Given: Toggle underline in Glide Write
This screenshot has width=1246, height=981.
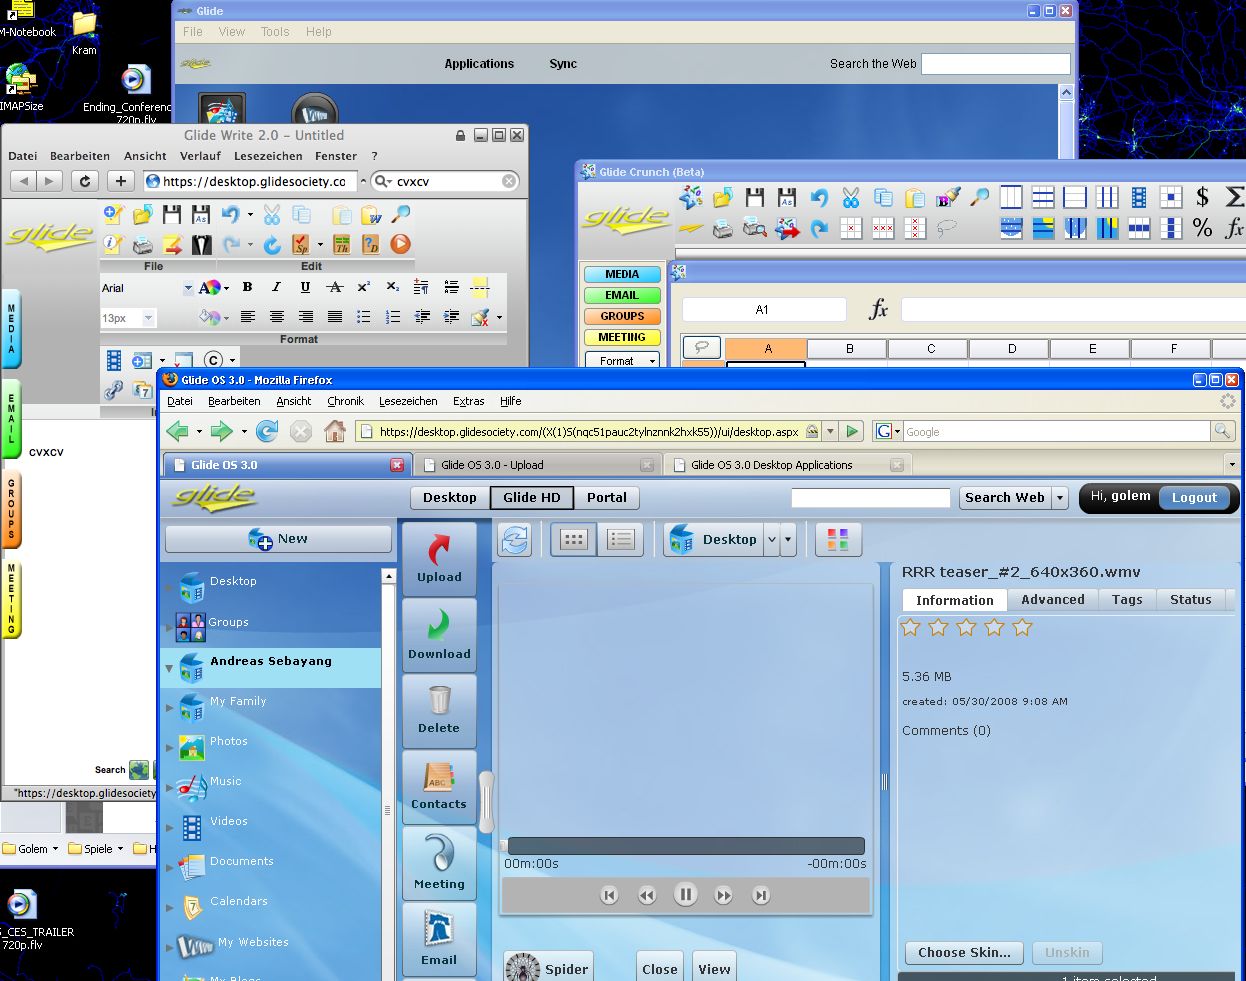Looking at the screenshot, I should pos(305,287).
